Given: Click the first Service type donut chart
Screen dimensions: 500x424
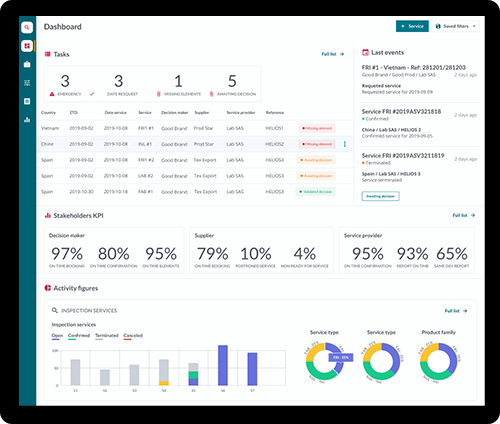Looking at the screenshot, I should (x=324, y=361).
